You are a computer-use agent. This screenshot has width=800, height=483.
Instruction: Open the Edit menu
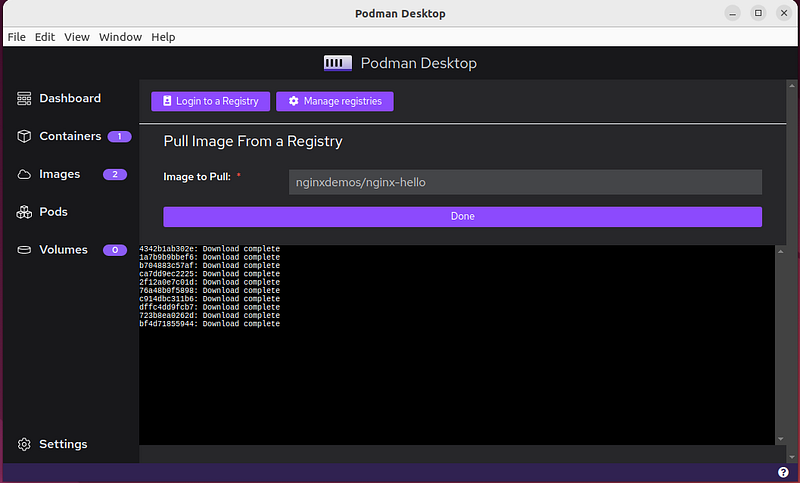pos(45,37)
